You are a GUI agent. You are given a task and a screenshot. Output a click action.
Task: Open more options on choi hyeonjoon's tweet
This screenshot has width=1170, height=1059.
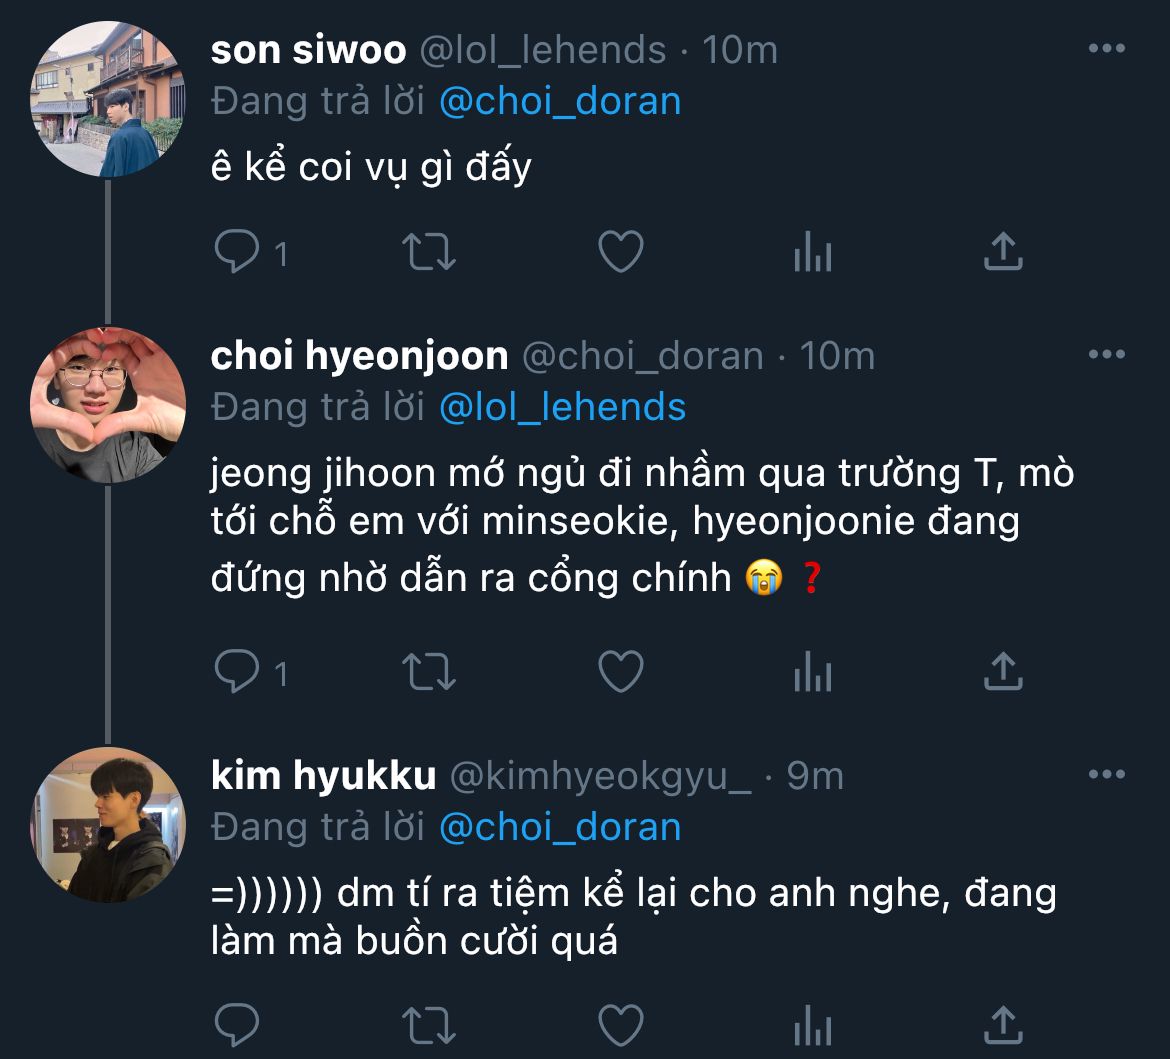(1106, 354)
